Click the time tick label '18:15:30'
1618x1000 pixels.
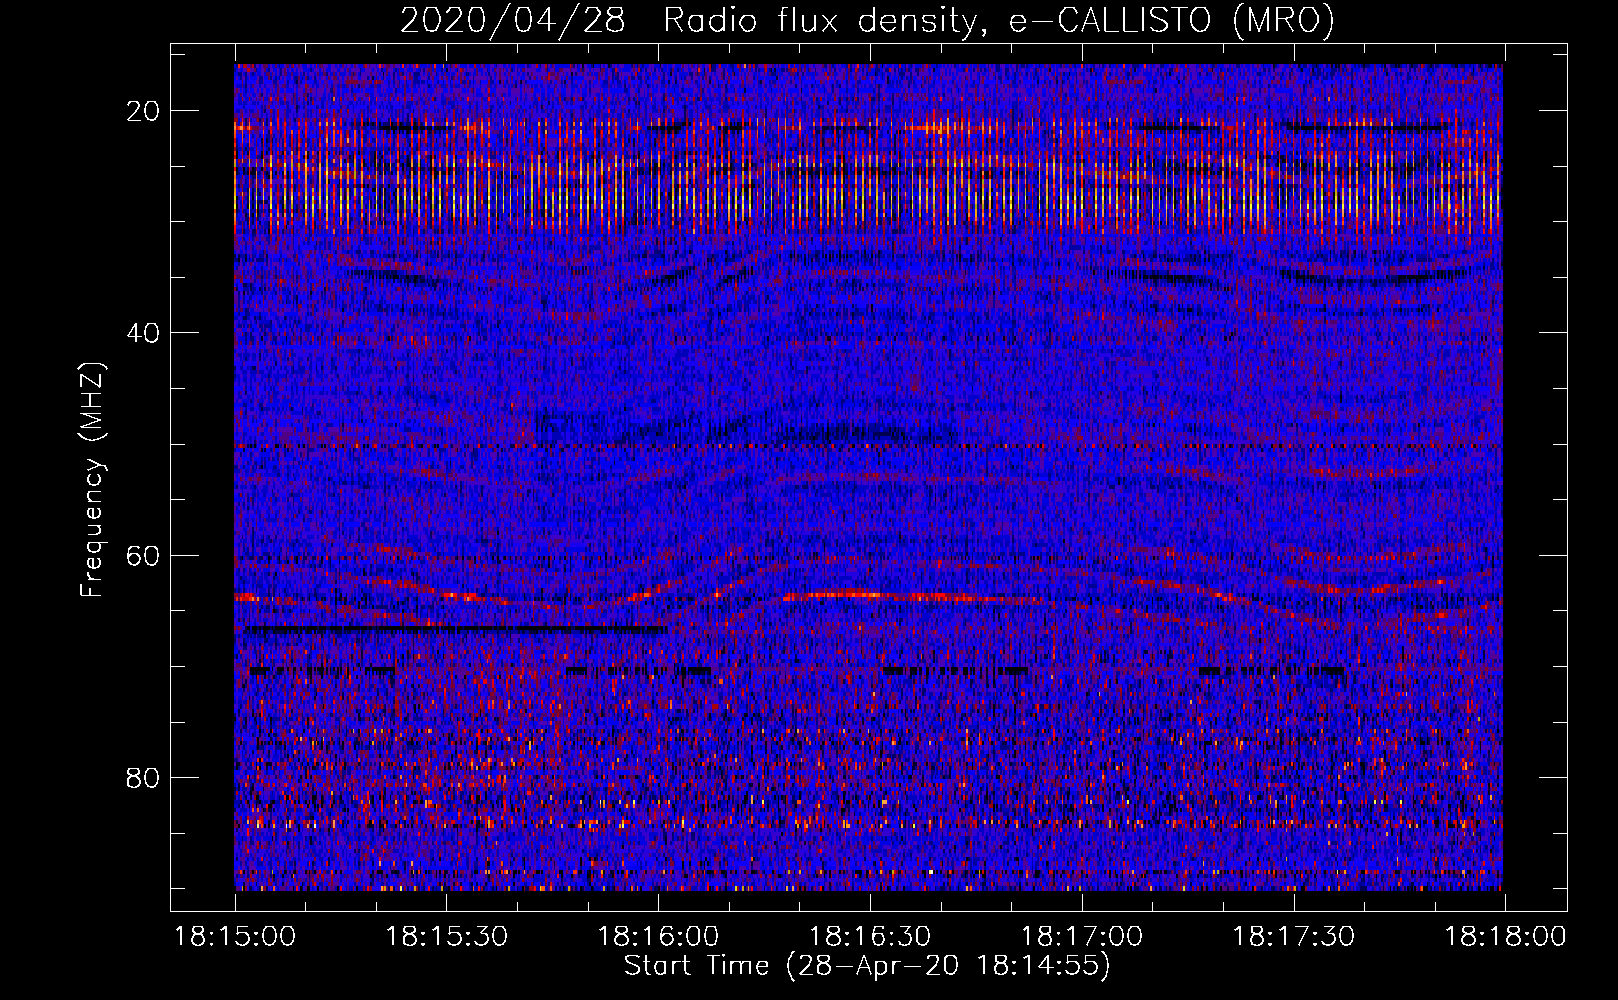coord(447,937)
